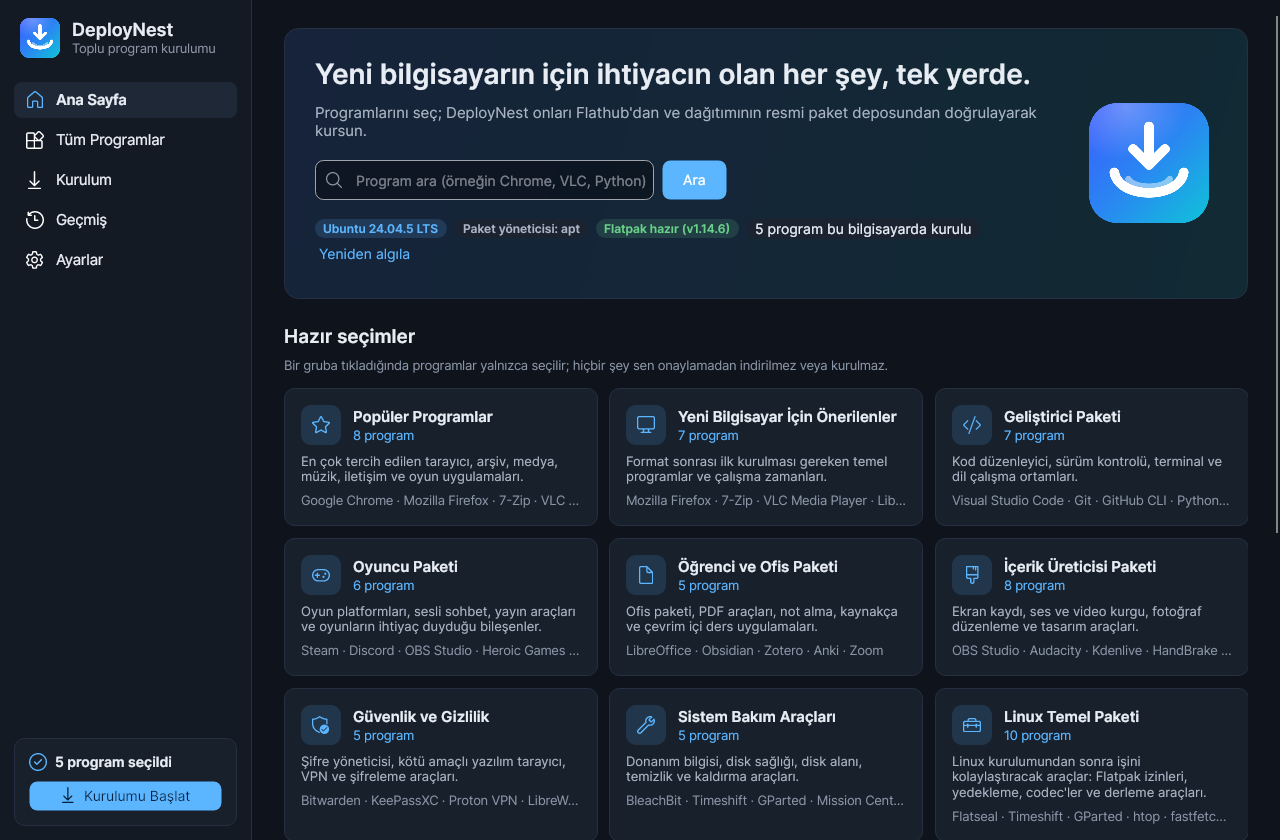1280x840 pixels.
Task: Click the brush icon of İçerik Üreticisi Paketi
Action: coord(972,575)
